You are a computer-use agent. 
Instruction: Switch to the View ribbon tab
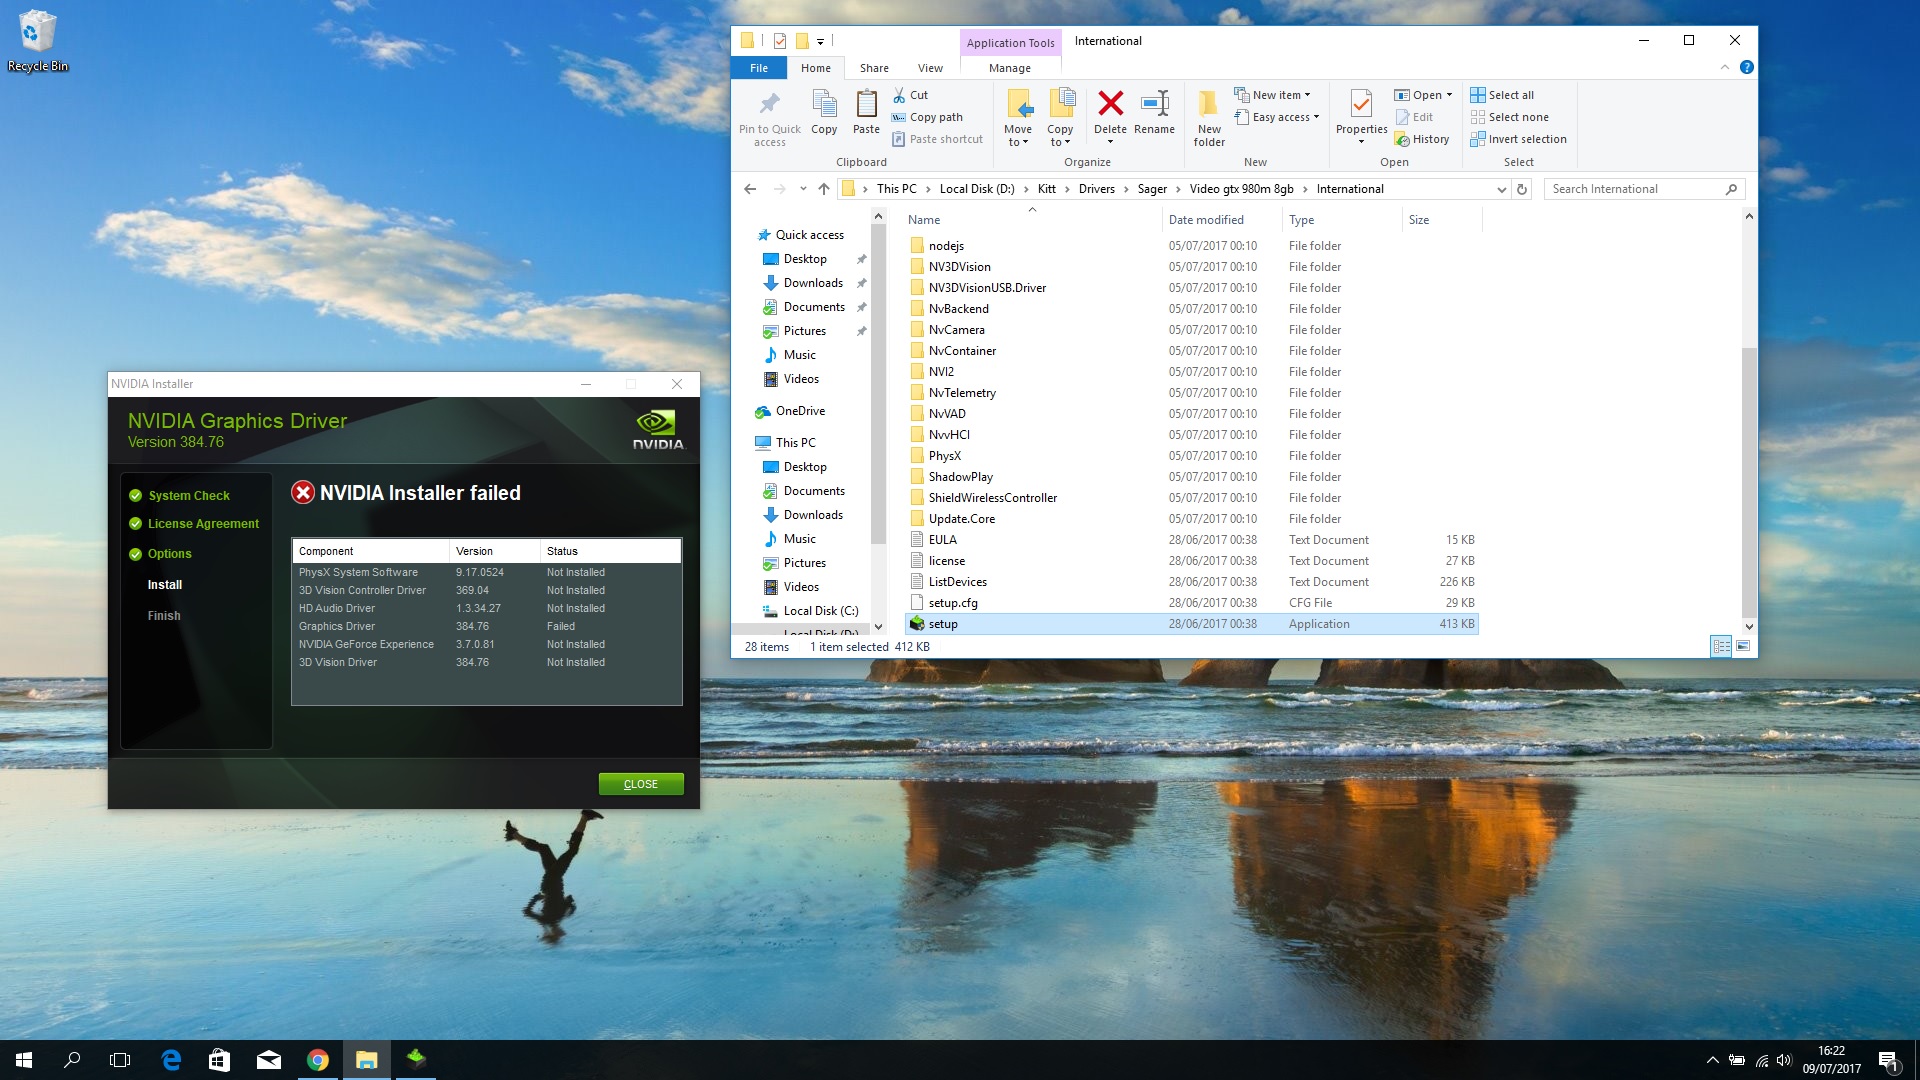[930, 68]
